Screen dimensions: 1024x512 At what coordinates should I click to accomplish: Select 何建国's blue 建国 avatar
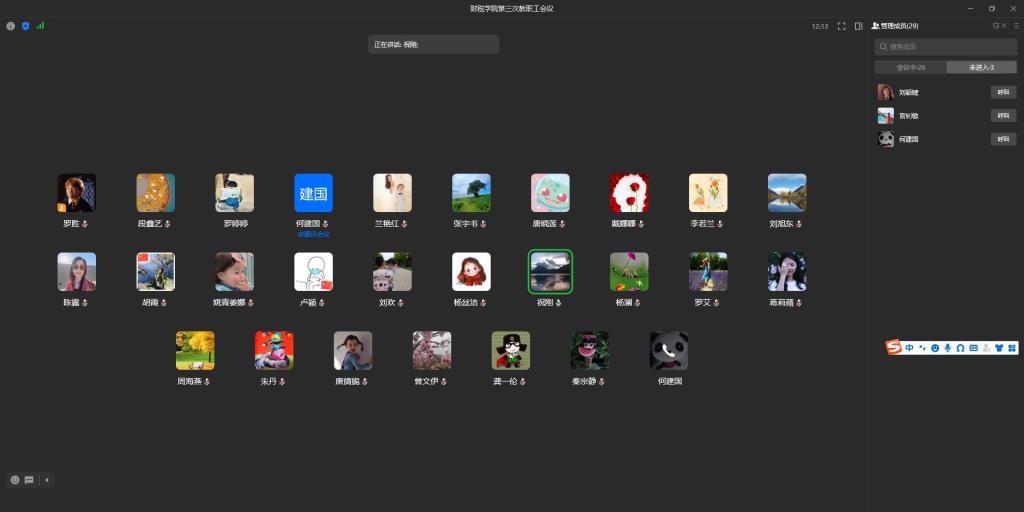[x=313, y=193]
